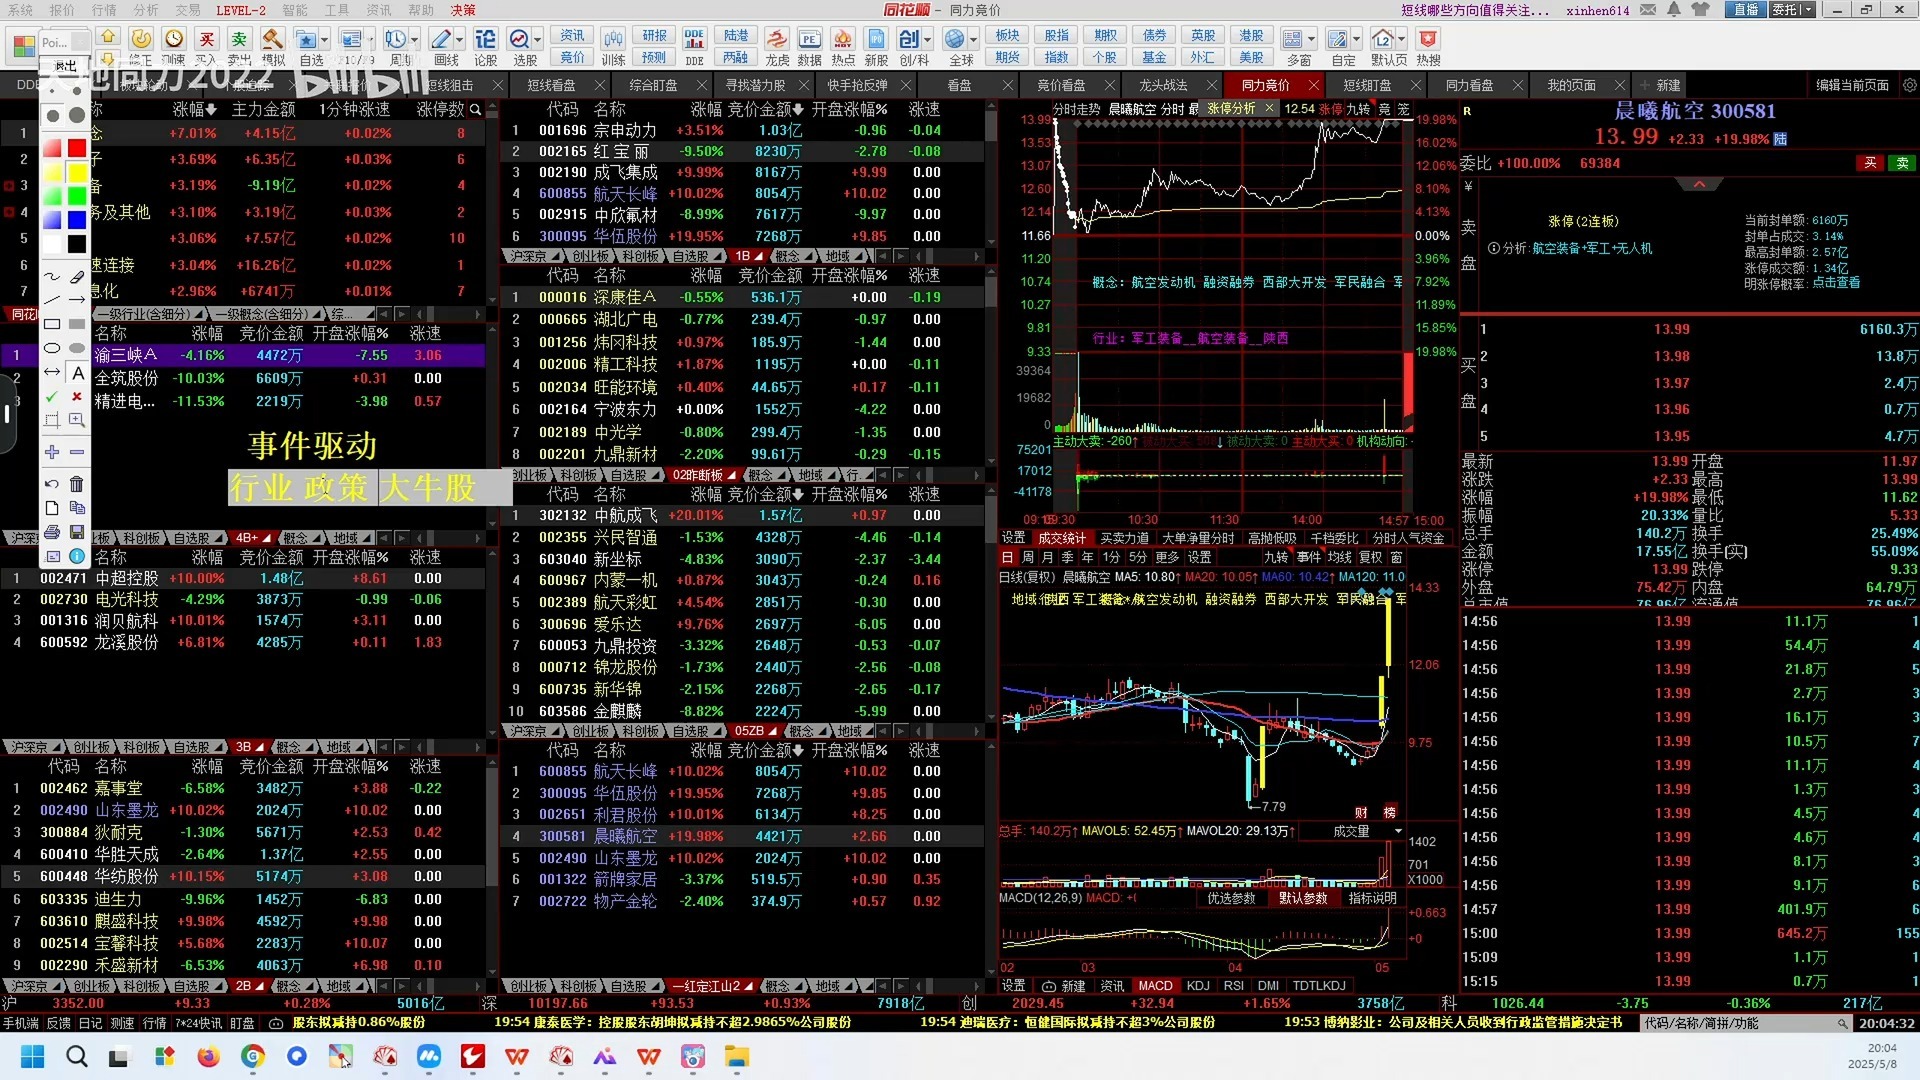Click the red 买 buy button beside 委比
The width and height of the screenshot is (1920, 1080).
coord(1870,163)
